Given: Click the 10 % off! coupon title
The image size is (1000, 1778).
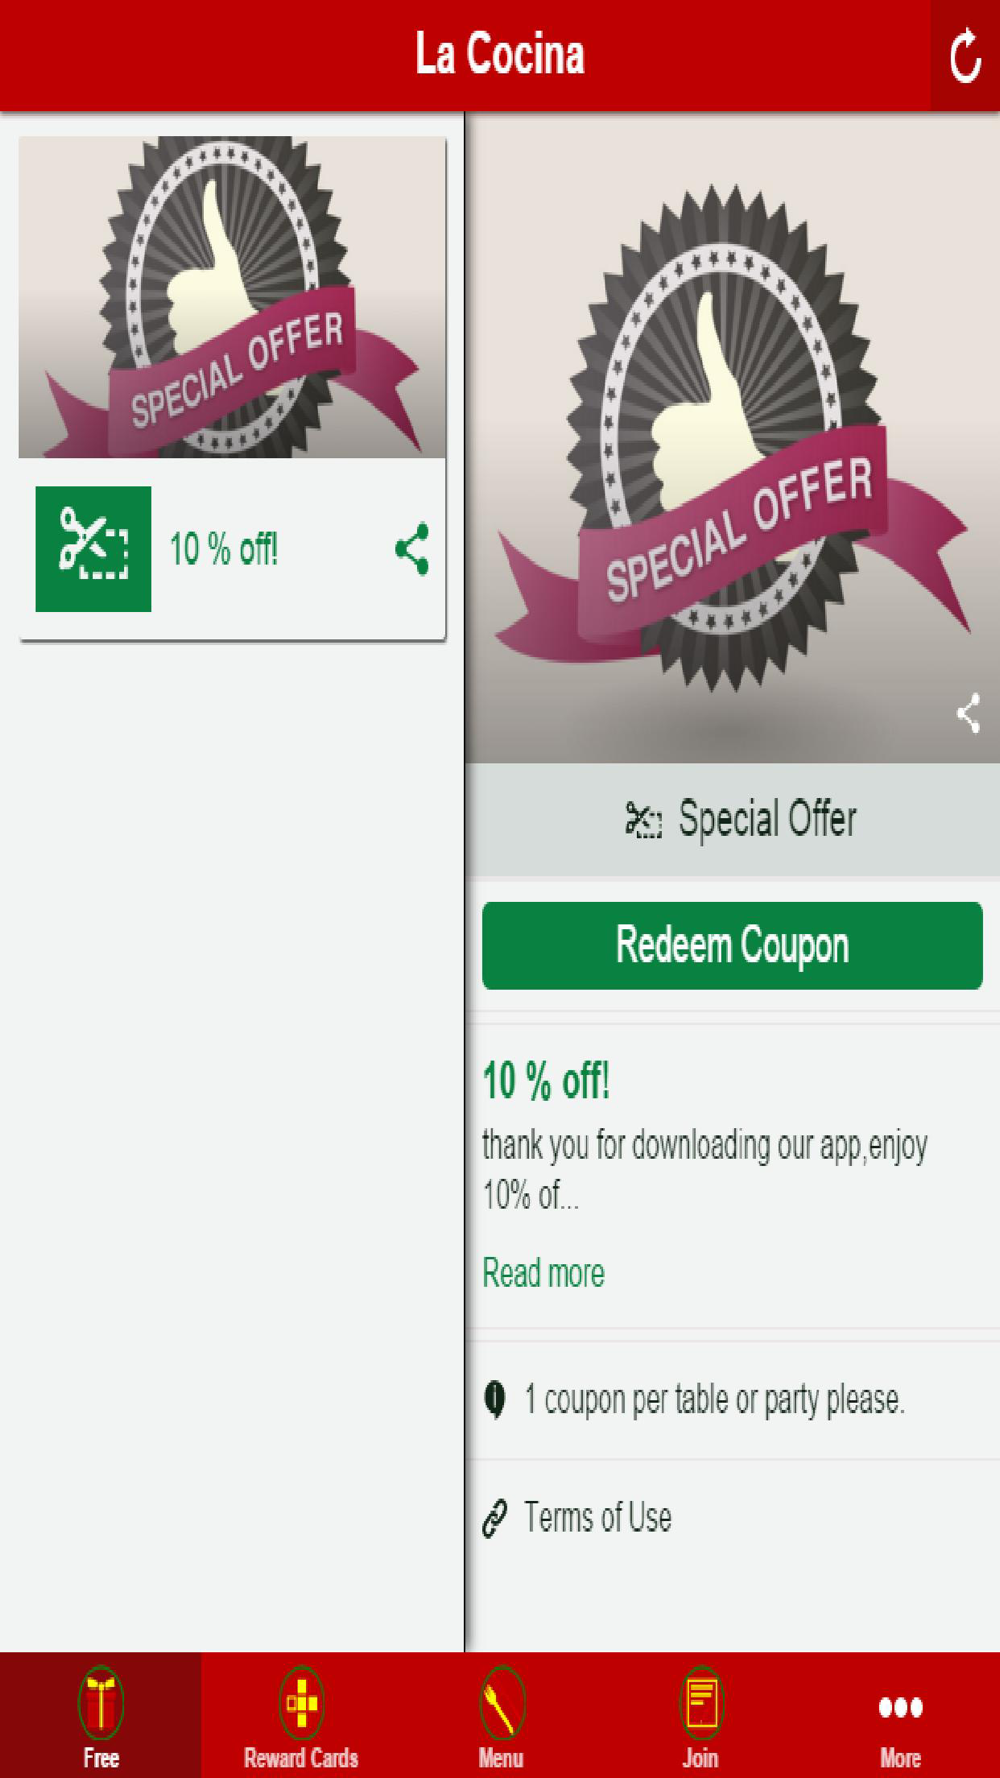Looking at the screenshot, I should pos(546,1082).
